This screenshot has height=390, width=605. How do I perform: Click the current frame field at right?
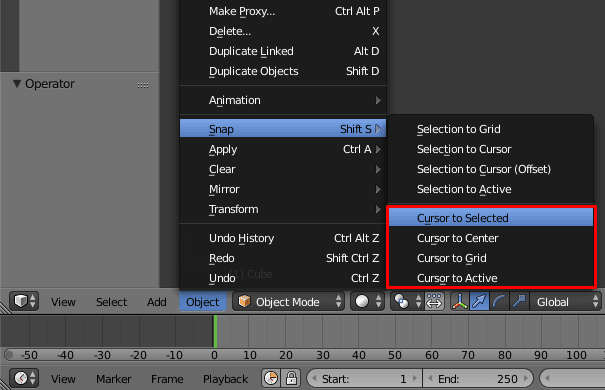point(573,378)
